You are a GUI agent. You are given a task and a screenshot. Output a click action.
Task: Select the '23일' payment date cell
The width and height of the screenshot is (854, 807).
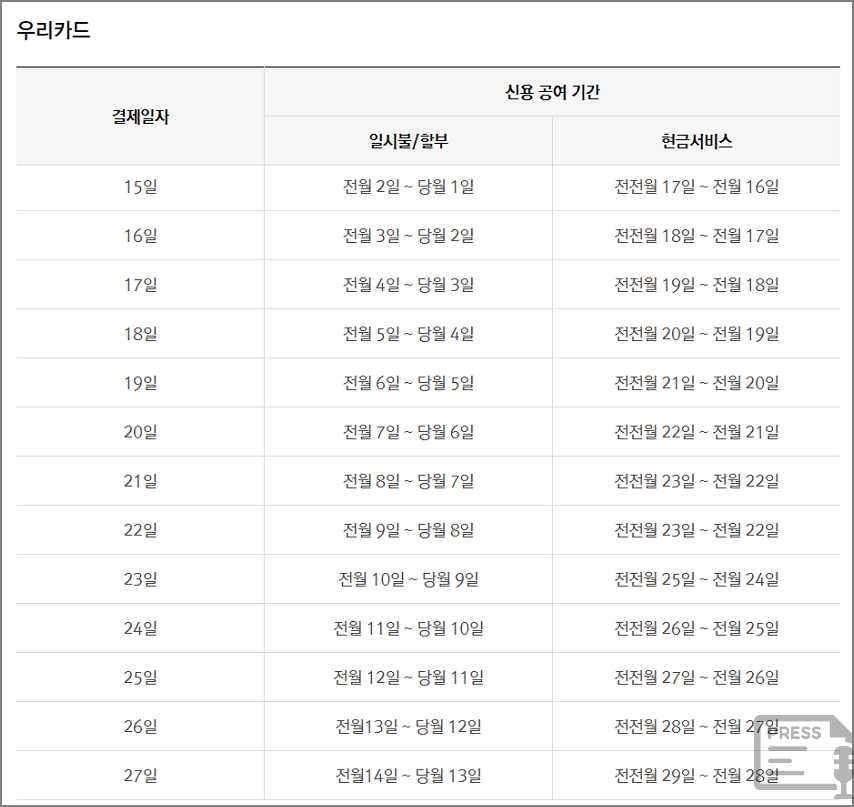coord(141,579)
